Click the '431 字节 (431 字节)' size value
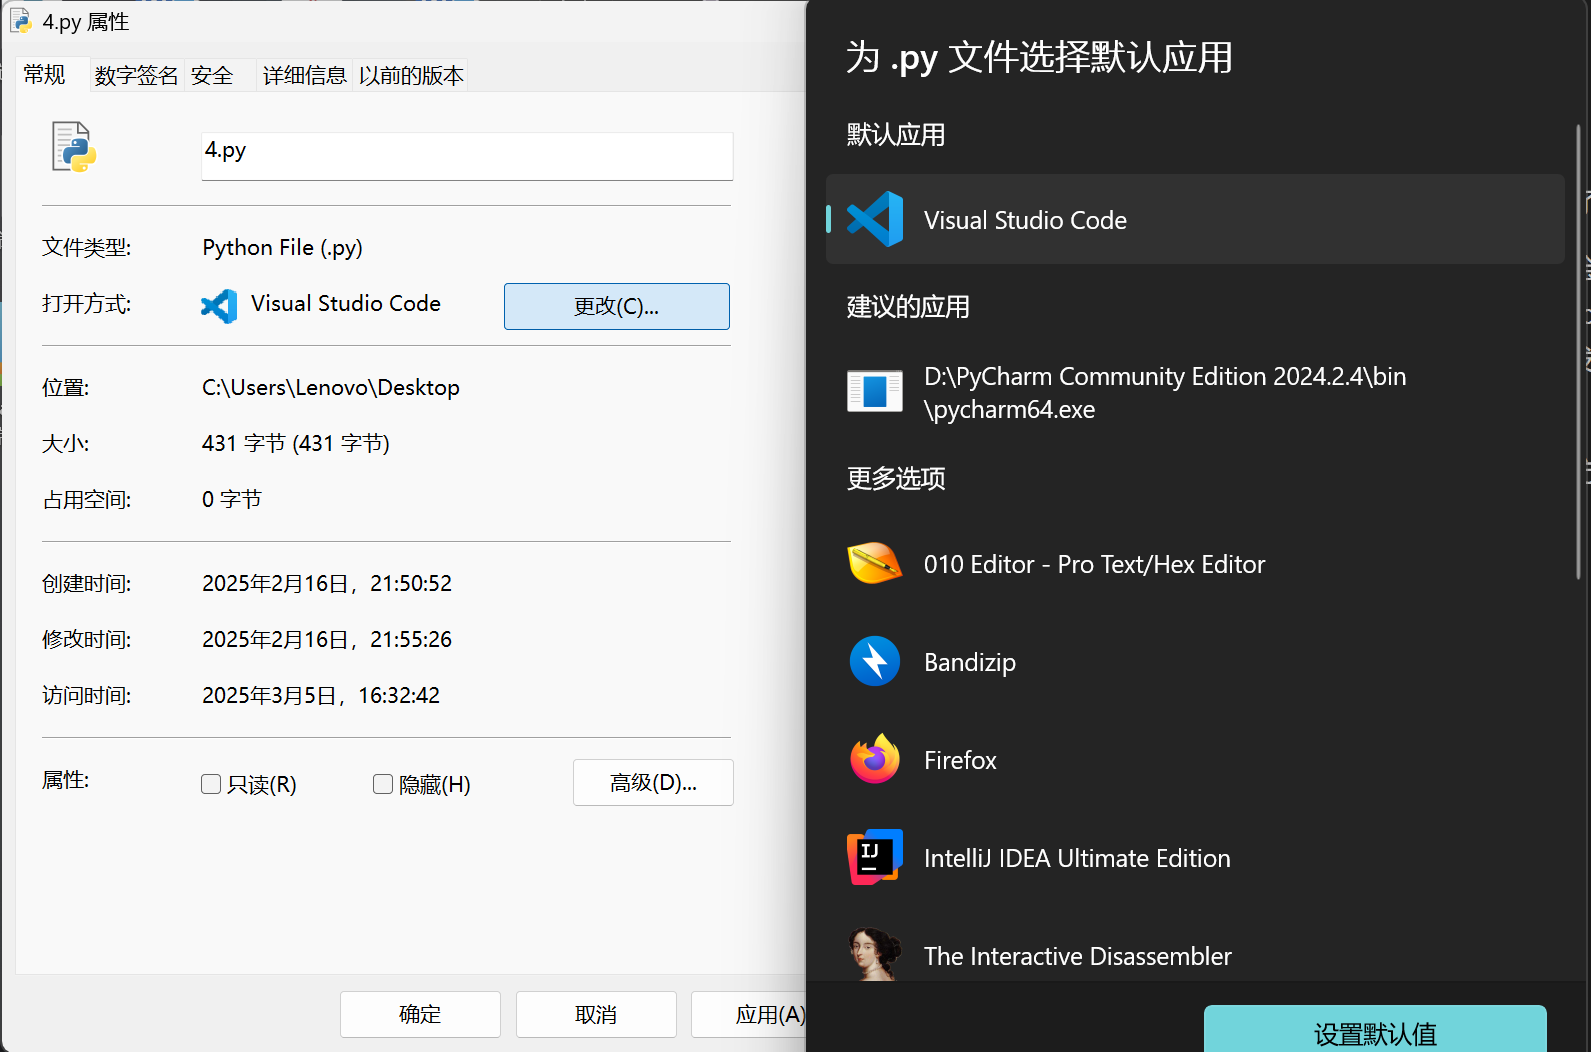The width and height of the screenshot is (1591, 1052). [x=296, y=443]
